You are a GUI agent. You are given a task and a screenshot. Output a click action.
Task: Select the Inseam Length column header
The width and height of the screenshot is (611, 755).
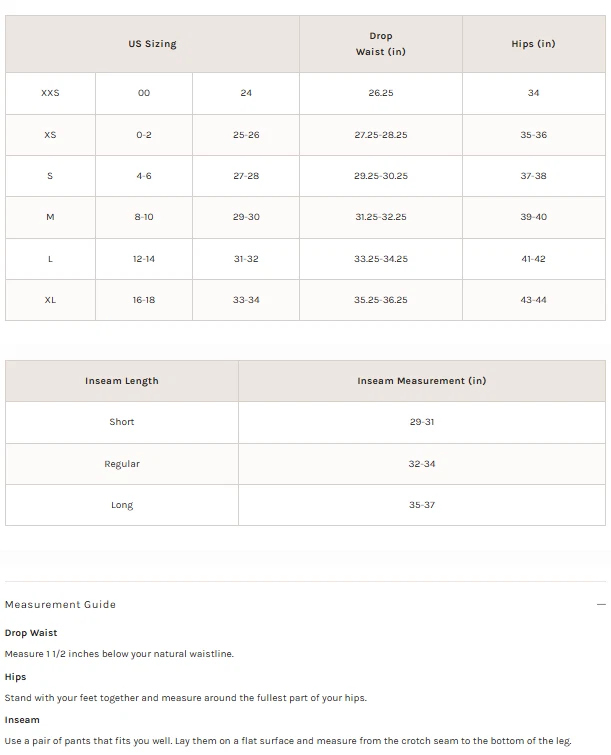pyautogui.click(x=122, y=381)
